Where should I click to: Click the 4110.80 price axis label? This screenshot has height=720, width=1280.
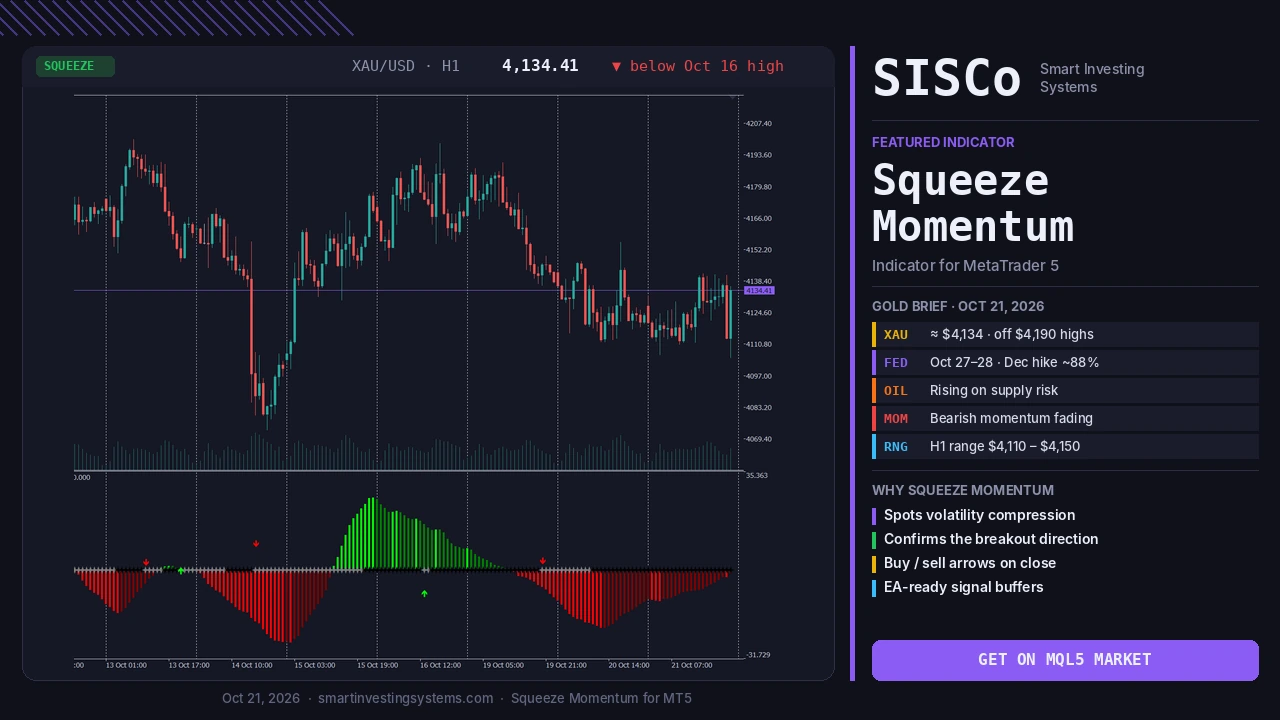pyautogui.click(x=758, y=344)
